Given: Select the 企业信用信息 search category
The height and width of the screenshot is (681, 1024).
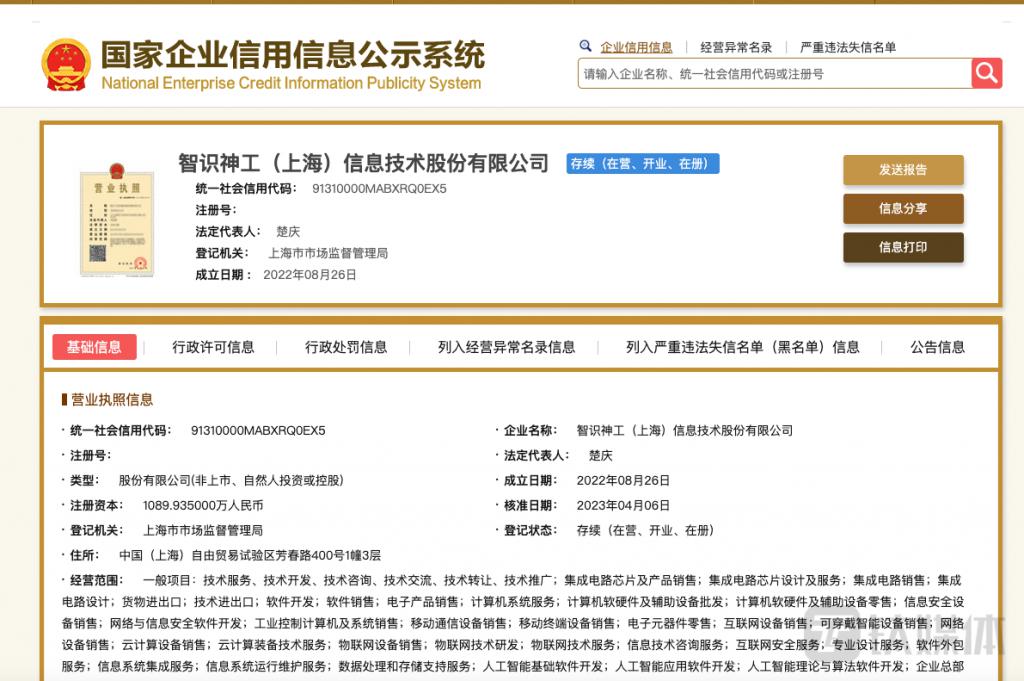Looking at the screenshot, I should tap(636, 47).
